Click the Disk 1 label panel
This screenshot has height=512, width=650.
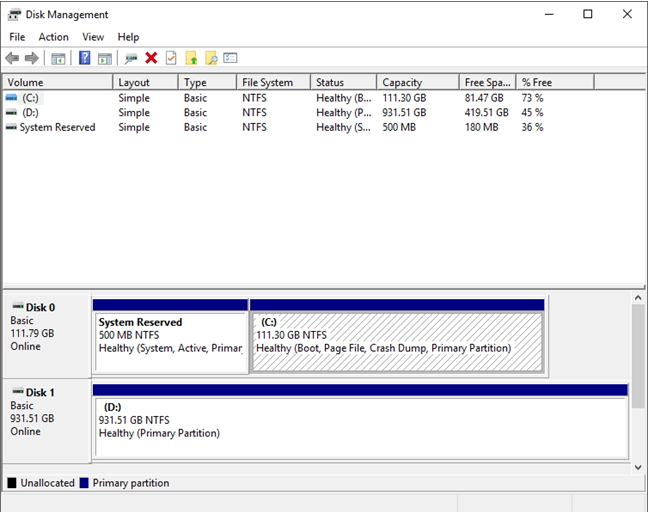coord(47,420)
